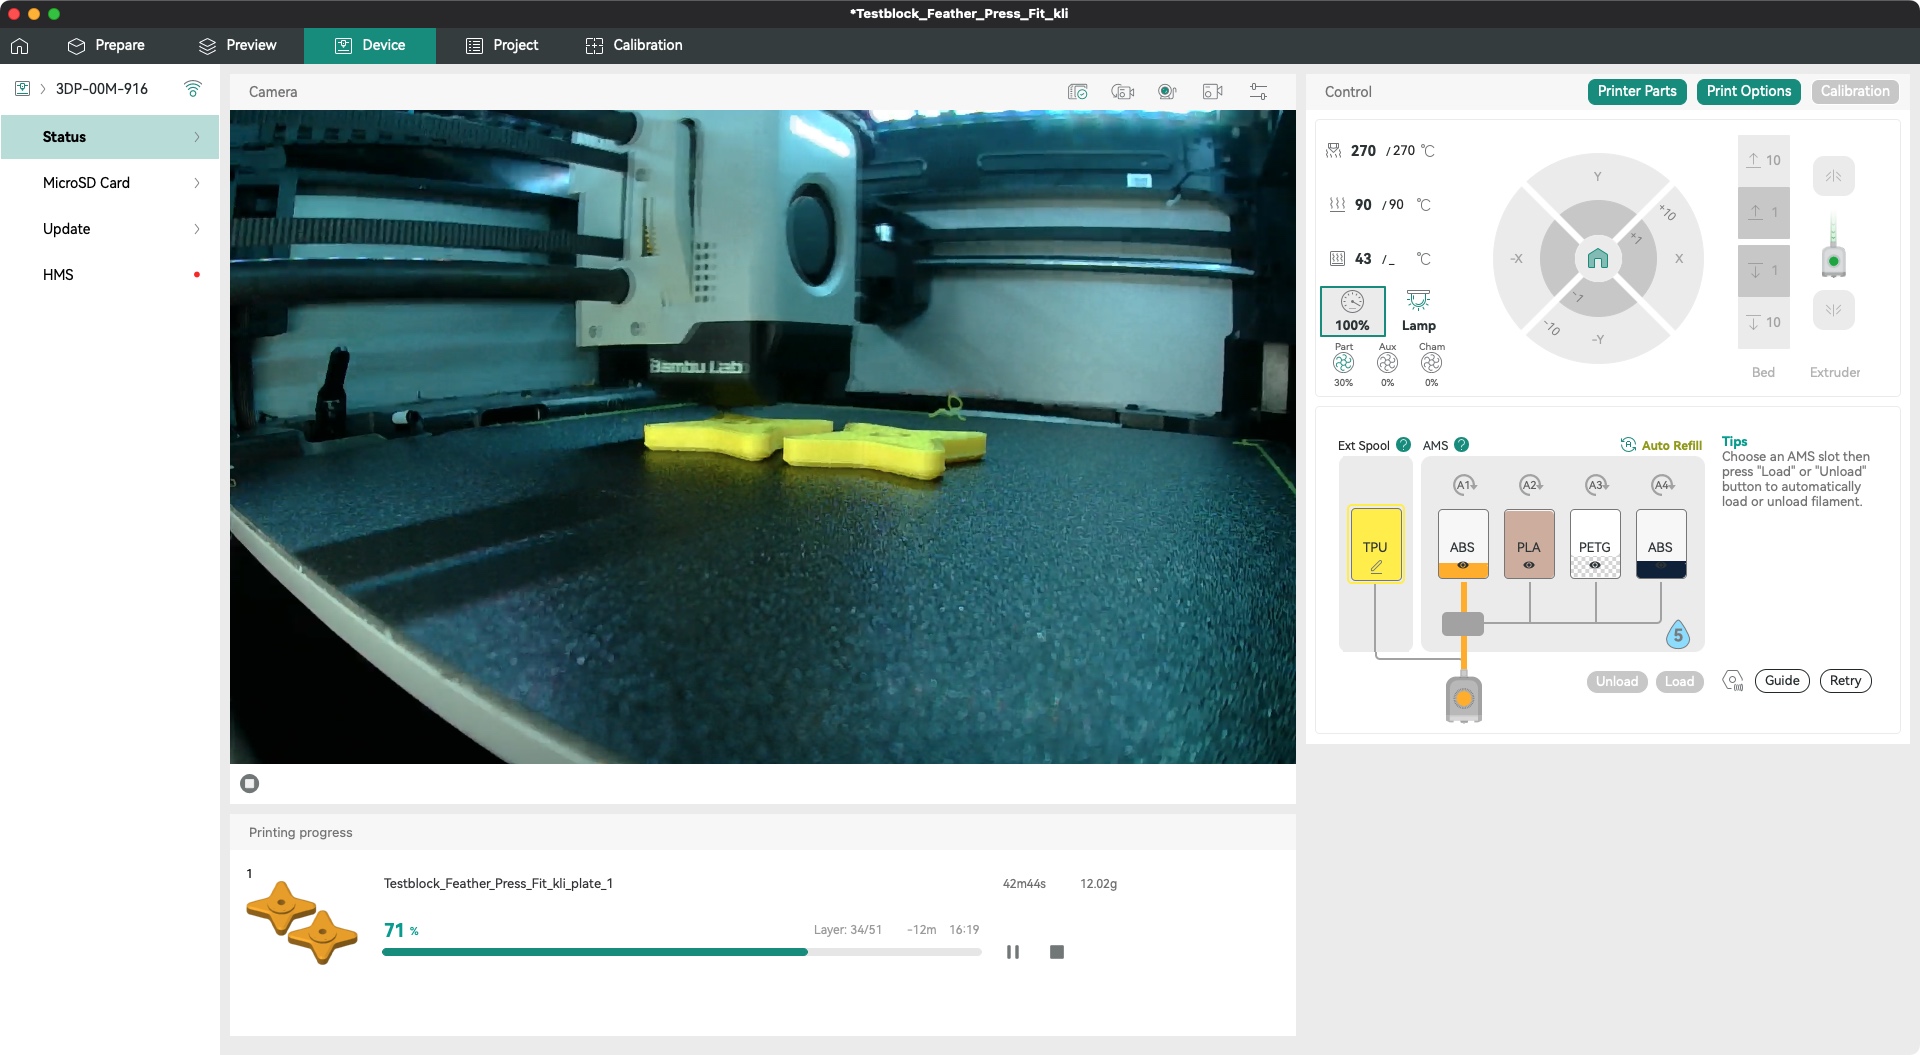
Task: Expand the MicroSD Card section
Action: (x=110, y=183)
